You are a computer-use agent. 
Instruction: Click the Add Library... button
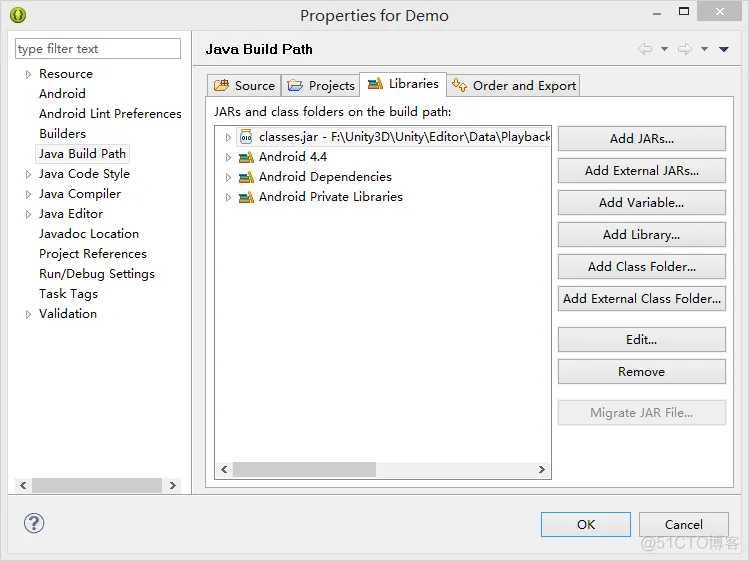642,235
